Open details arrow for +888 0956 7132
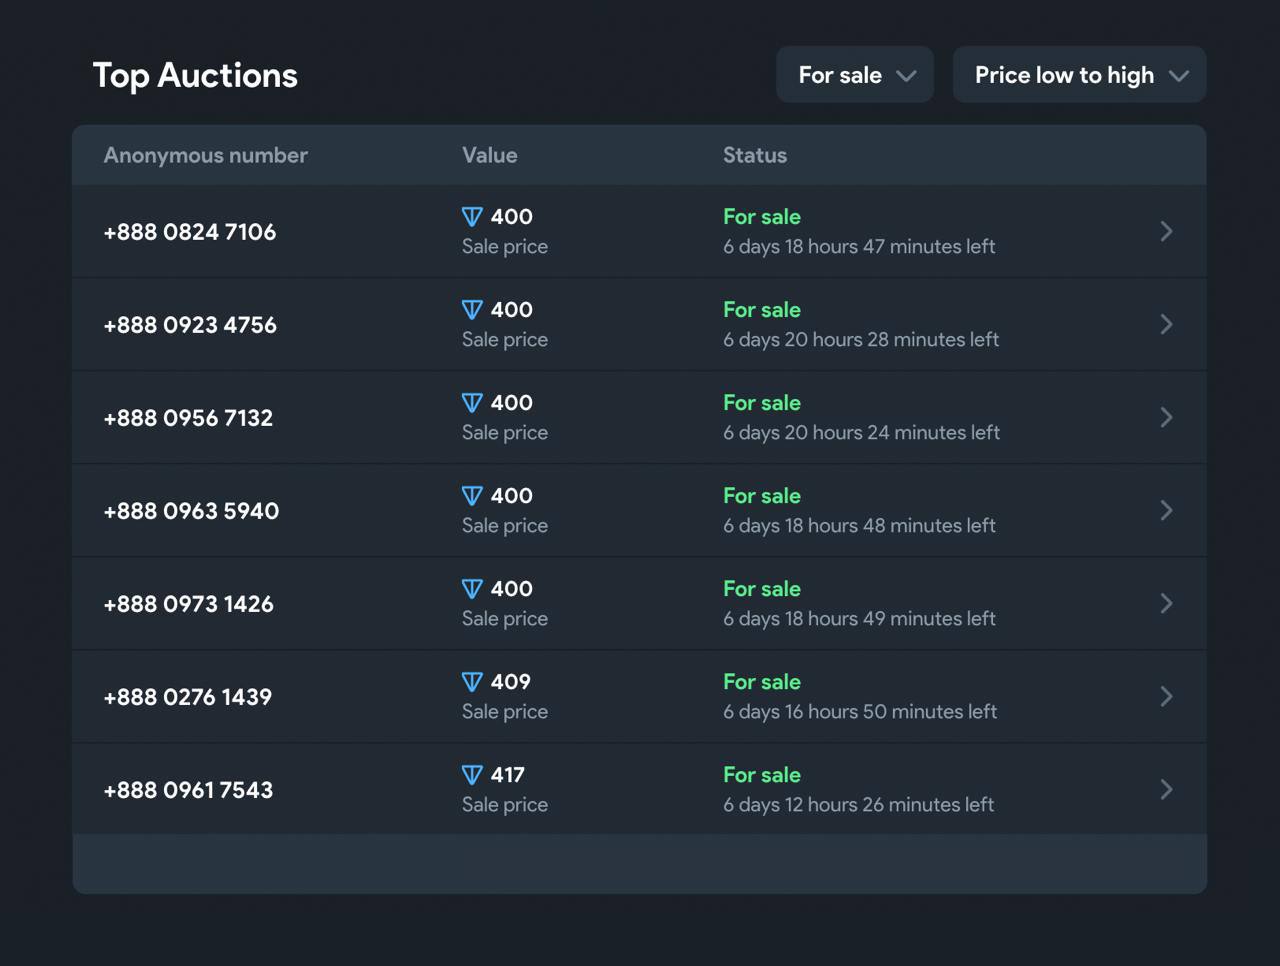 click(x=1166, y=417)
